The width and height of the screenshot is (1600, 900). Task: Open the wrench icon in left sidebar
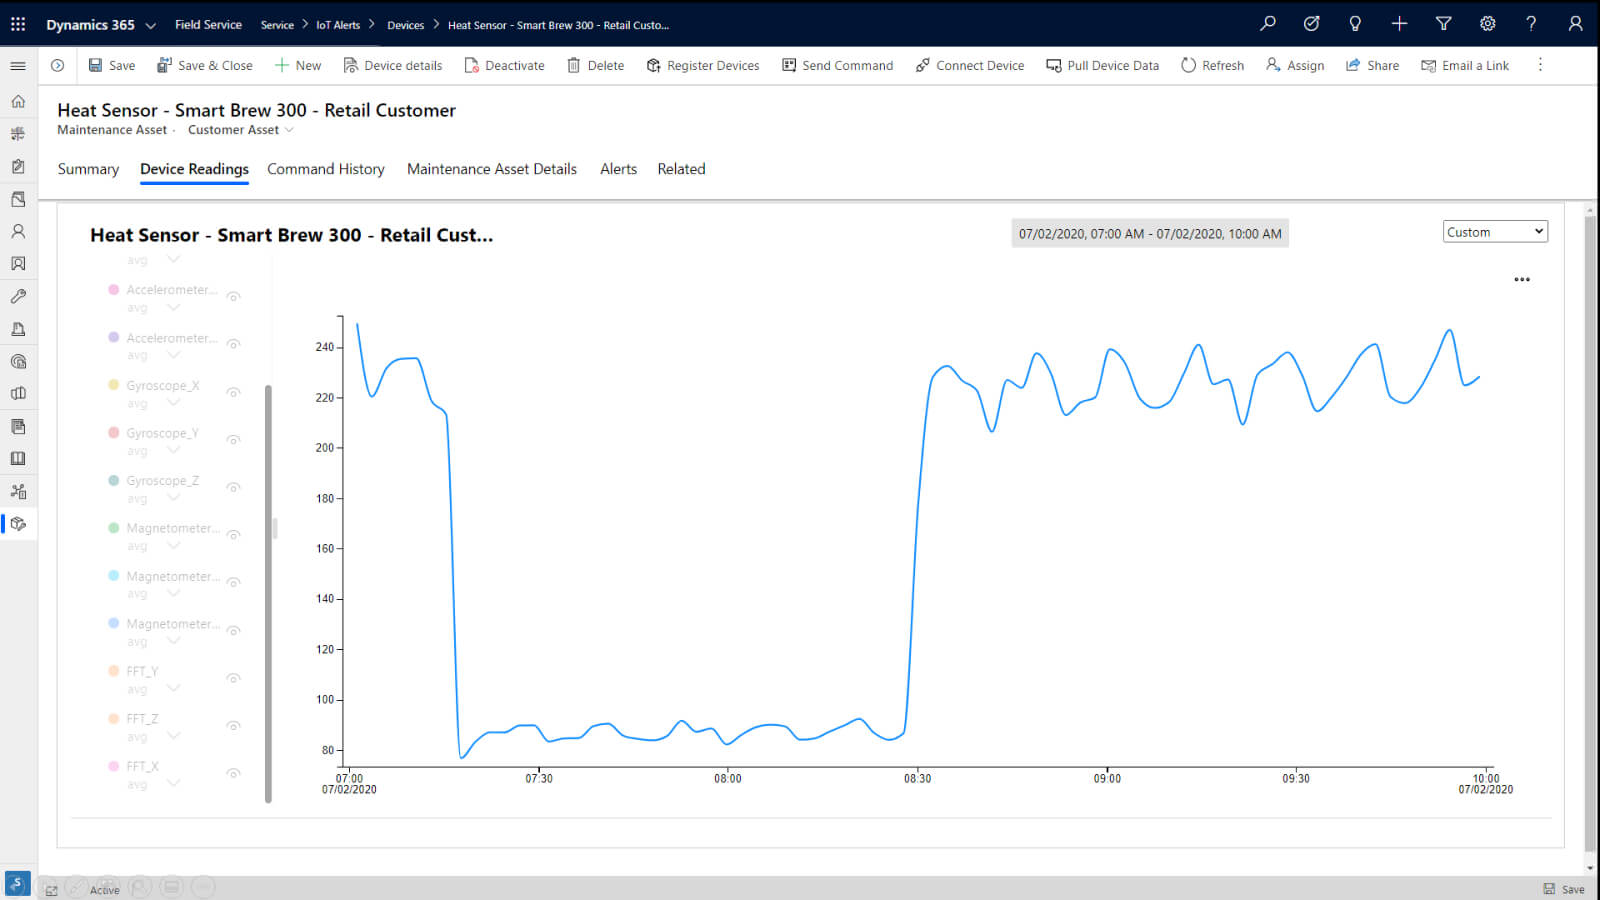pyautogui.click(x=18, y=297)
